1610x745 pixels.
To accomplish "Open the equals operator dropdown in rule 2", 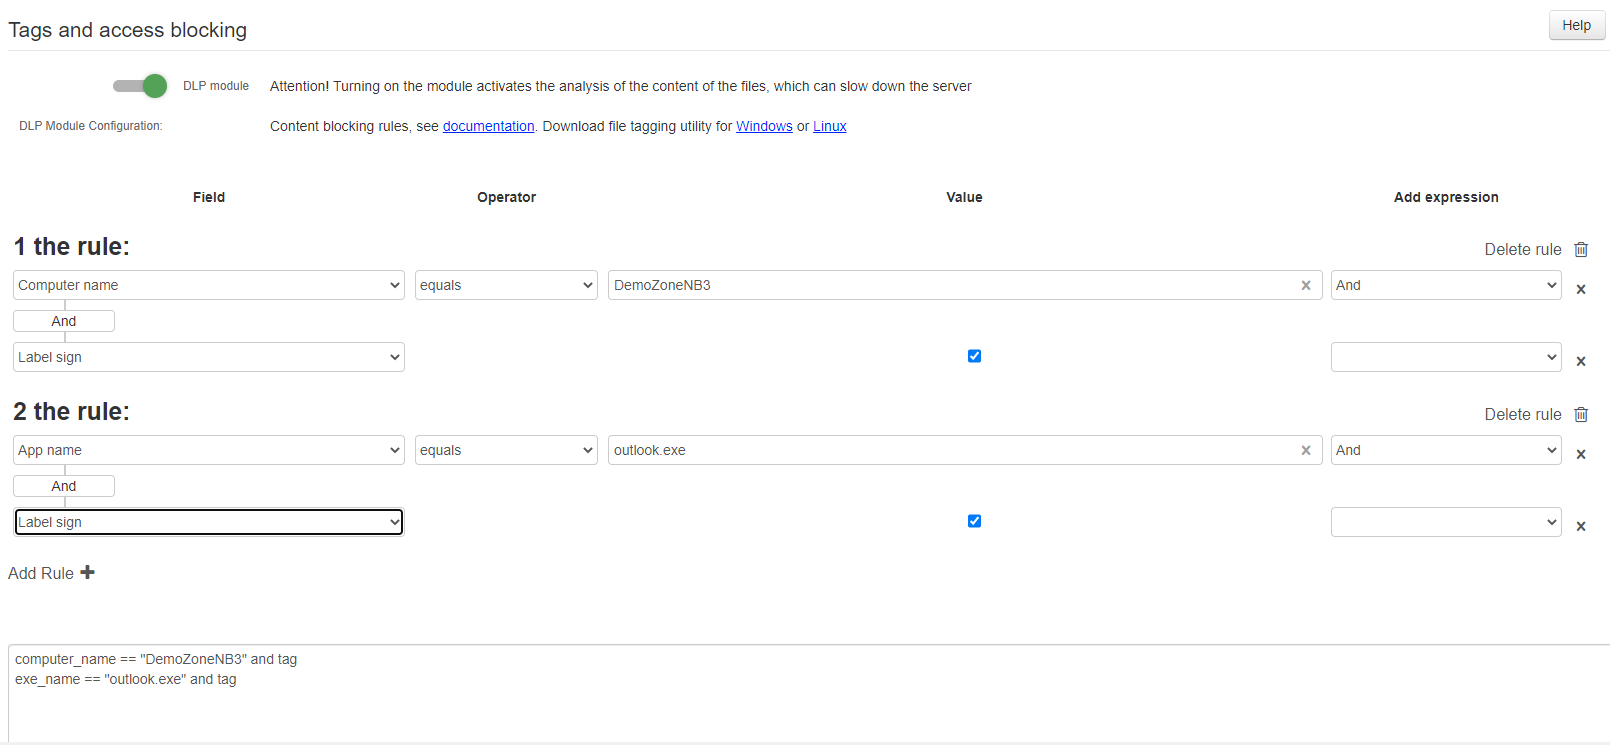I will (x=506, y=450).
